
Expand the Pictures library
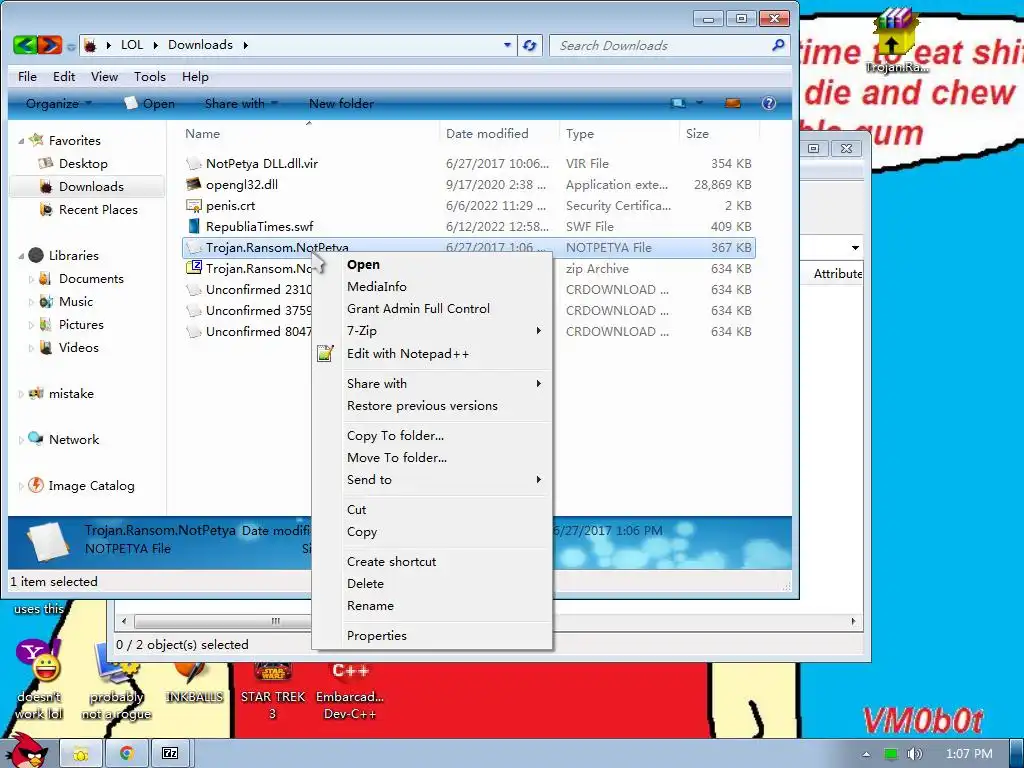tap(31, 325)
